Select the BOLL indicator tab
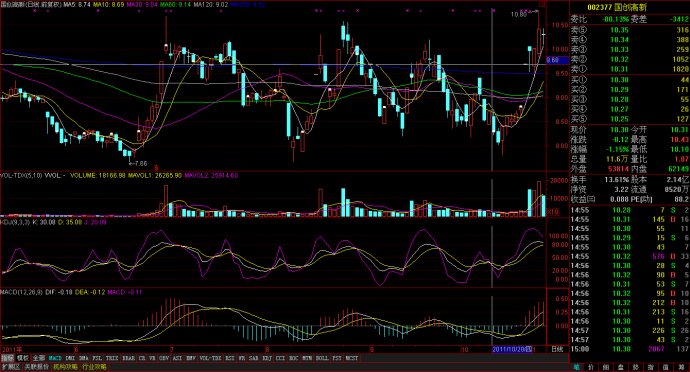Viewport: 690px width, 372px height. (x=322, y=358)
